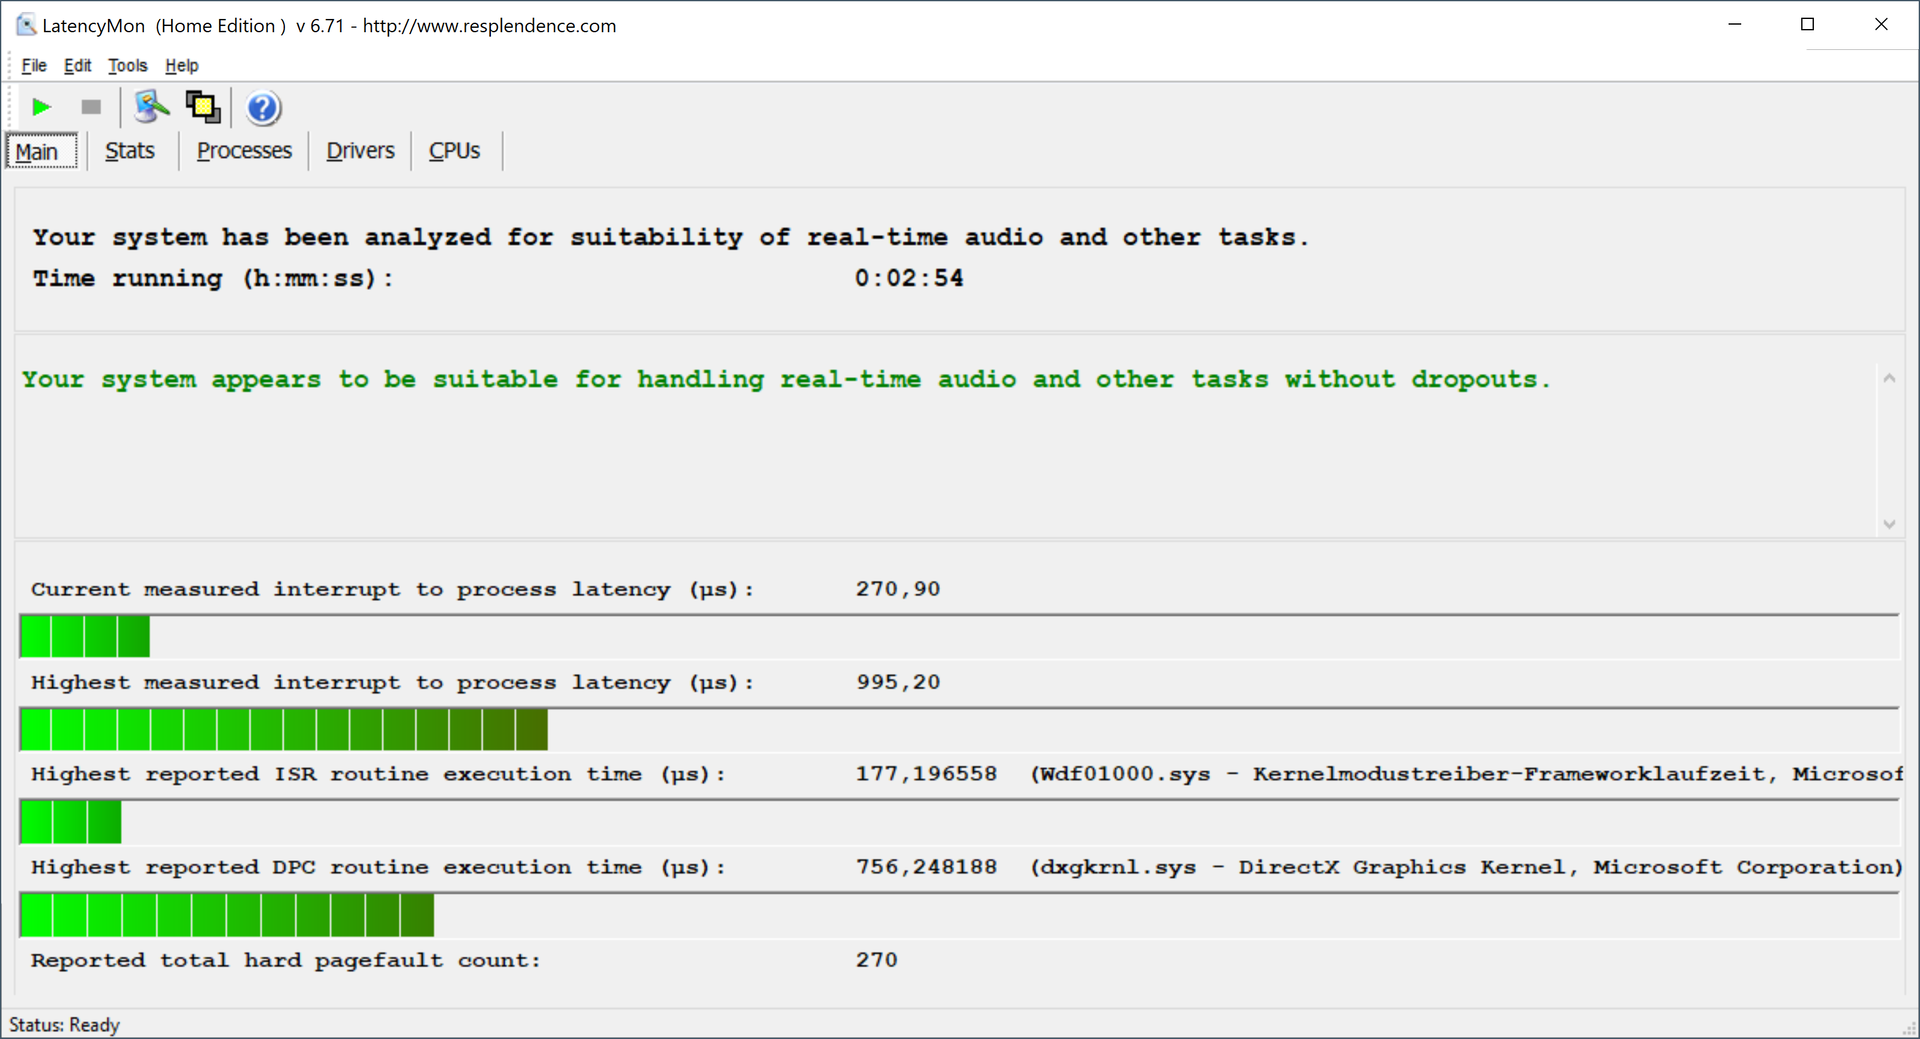Screen dimensions: 1920x1039
Task: Open the Help menu
Action: 182,66
